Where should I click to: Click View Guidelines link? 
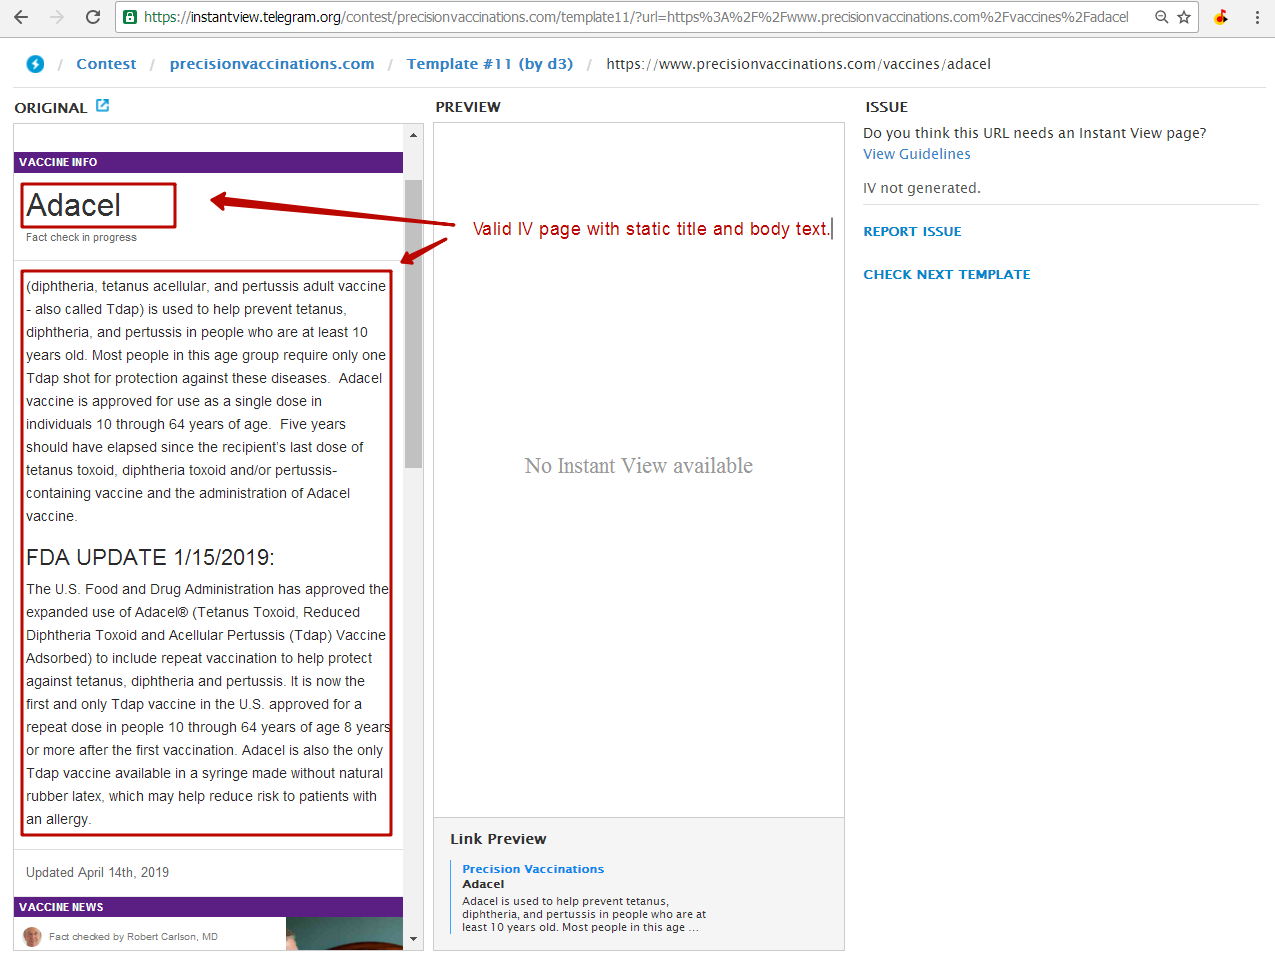917,154
